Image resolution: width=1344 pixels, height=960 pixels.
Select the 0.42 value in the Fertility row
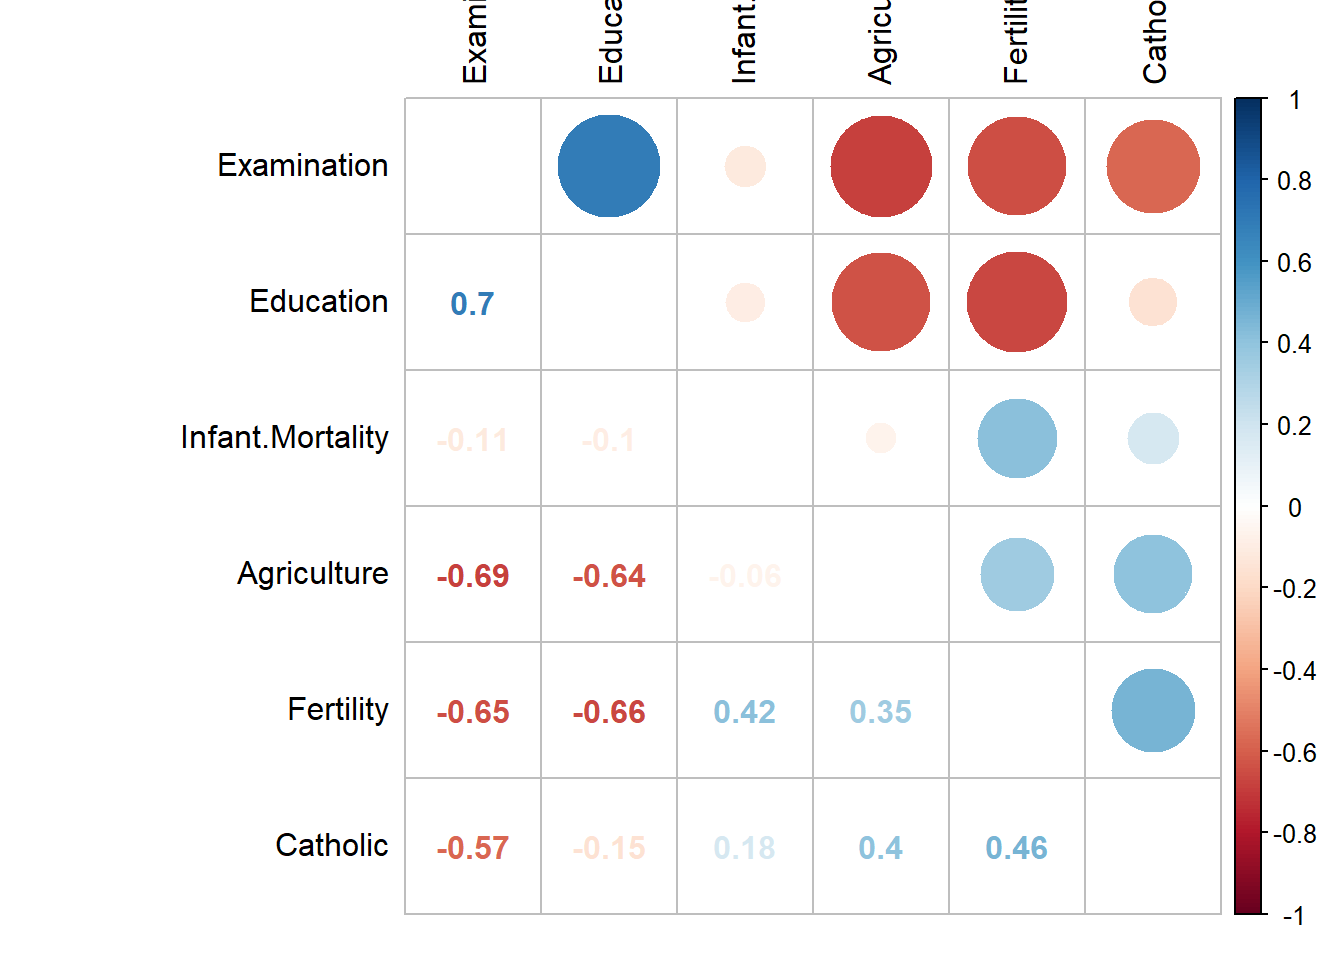[x=745, y=712]
